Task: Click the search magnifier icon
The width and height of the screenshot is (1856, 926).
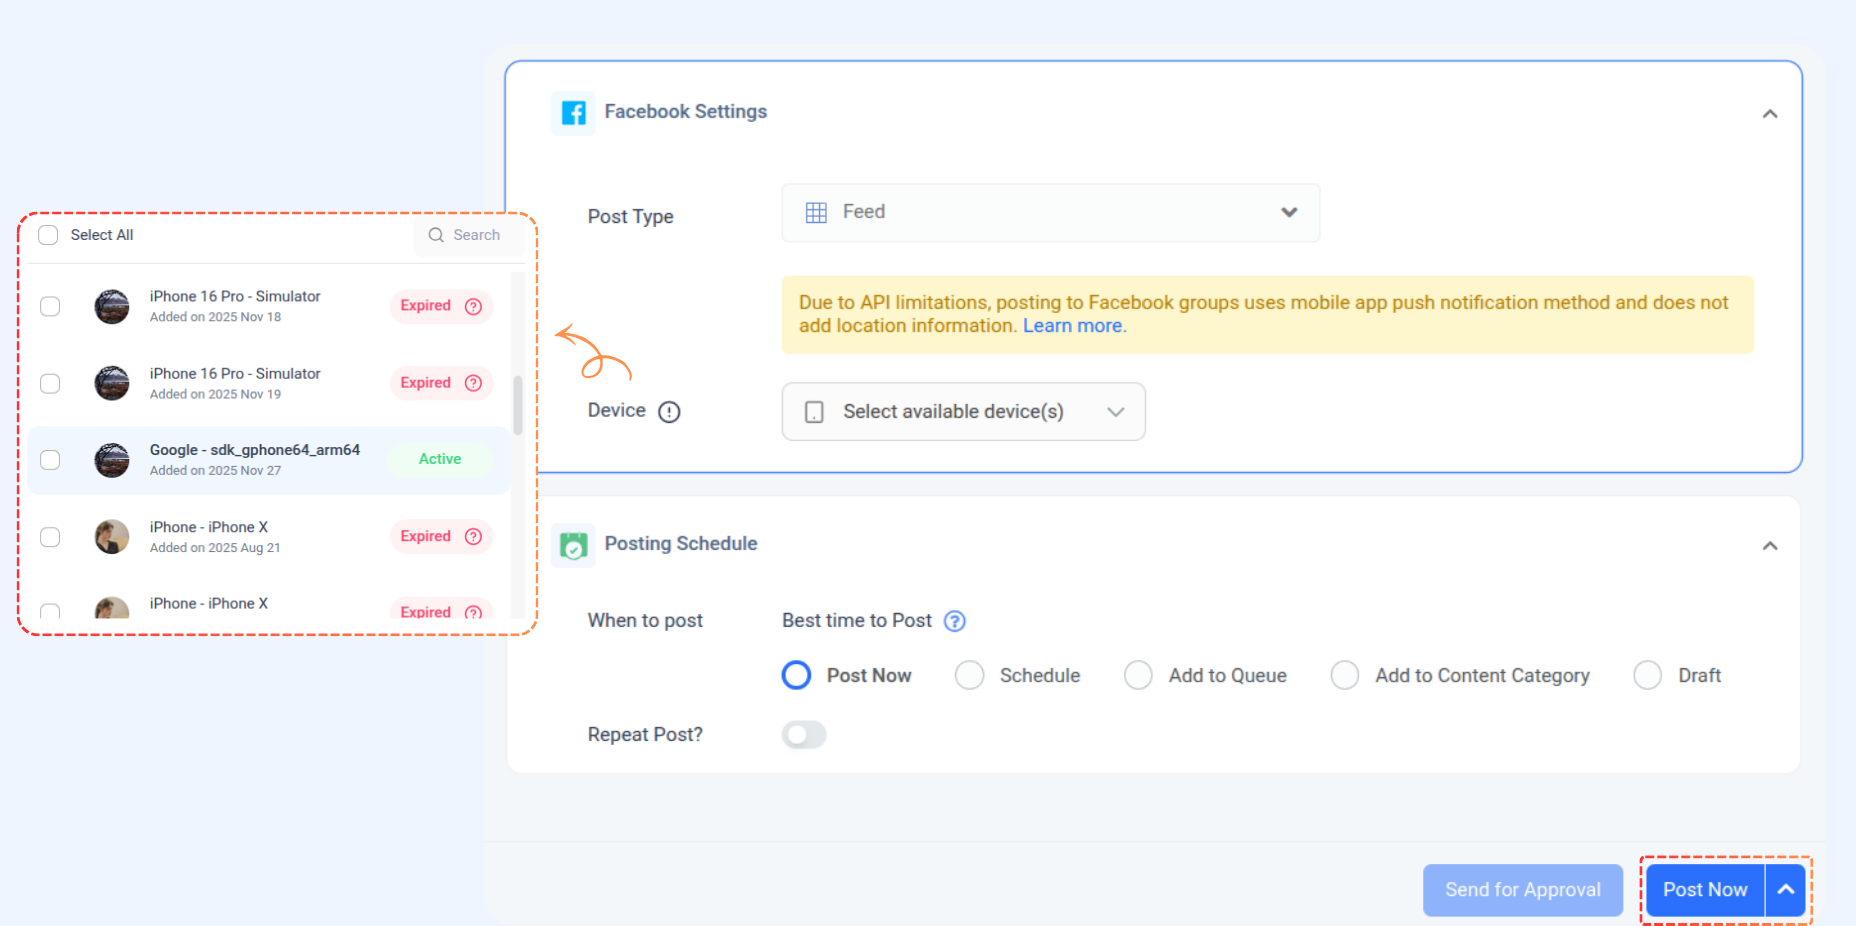Action: 436,235
